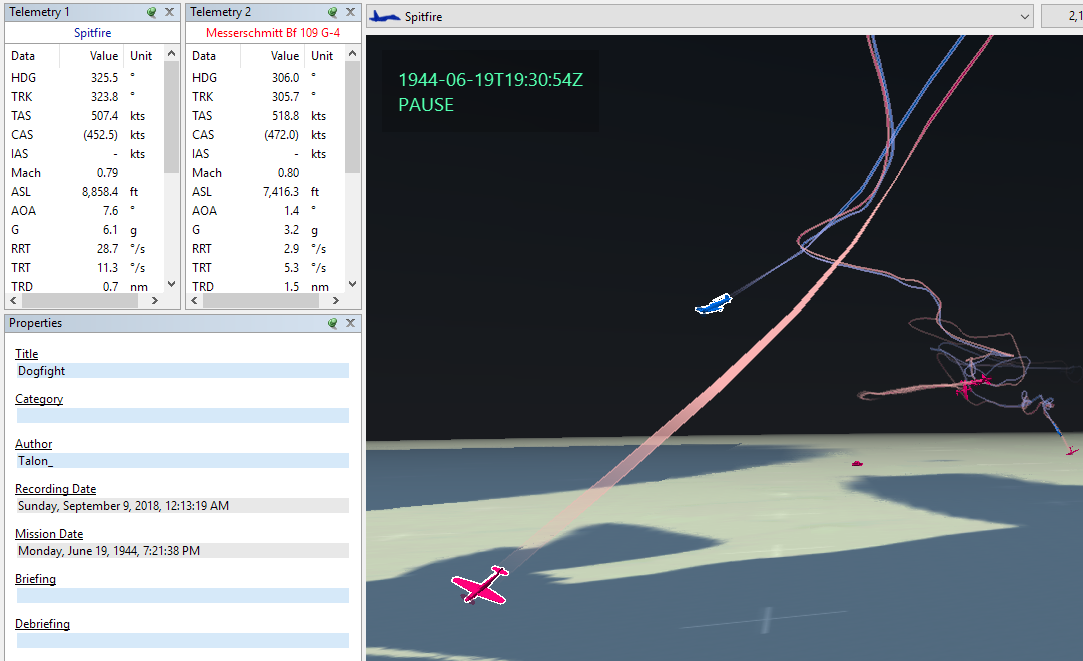Image resolution: width=1083 pixels, height=661 pixels.
Task: Click the Telemetry 1 panel title bar
Action: [93, 12]
